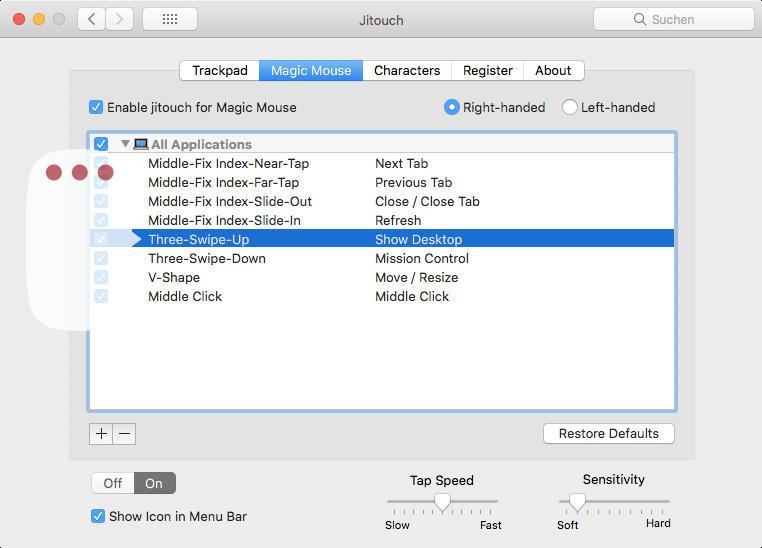762x548 pixels.
Task: Select the Three-Swipe-Down gesture row
Action: point(382,258)
